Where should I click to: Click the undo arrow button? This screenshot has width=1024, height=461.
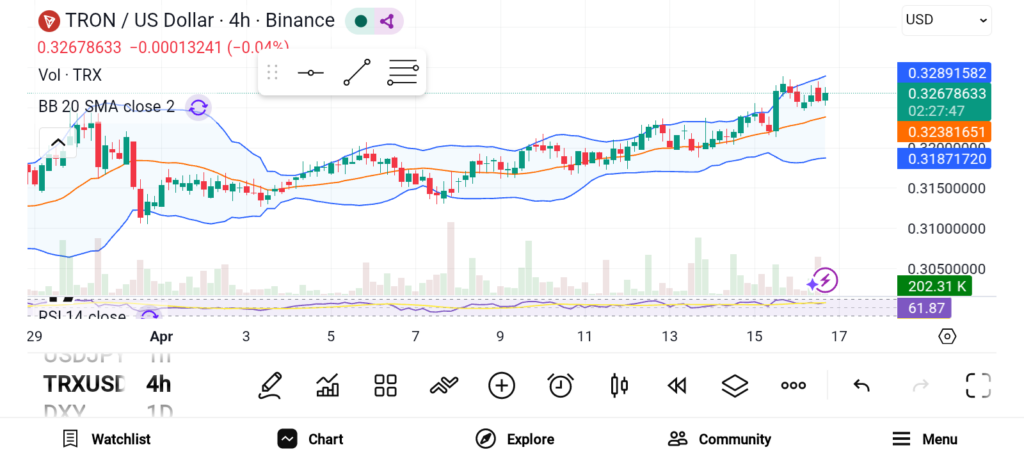(861, 385)
